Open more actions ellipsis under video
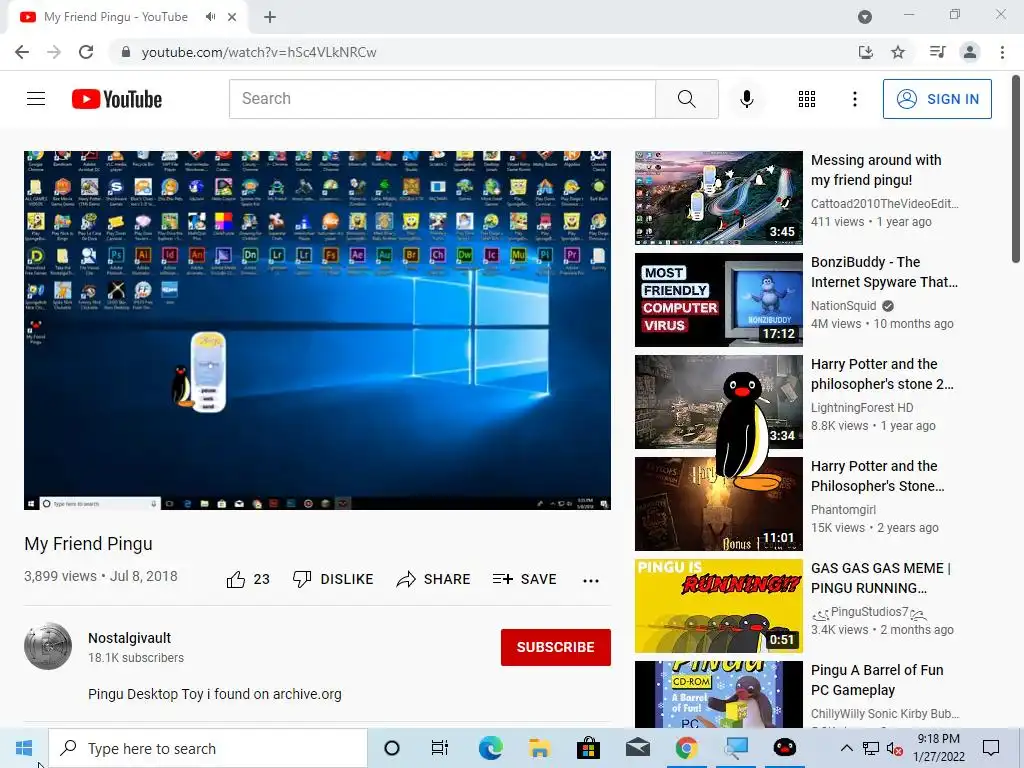 click(x=590, y=581)
